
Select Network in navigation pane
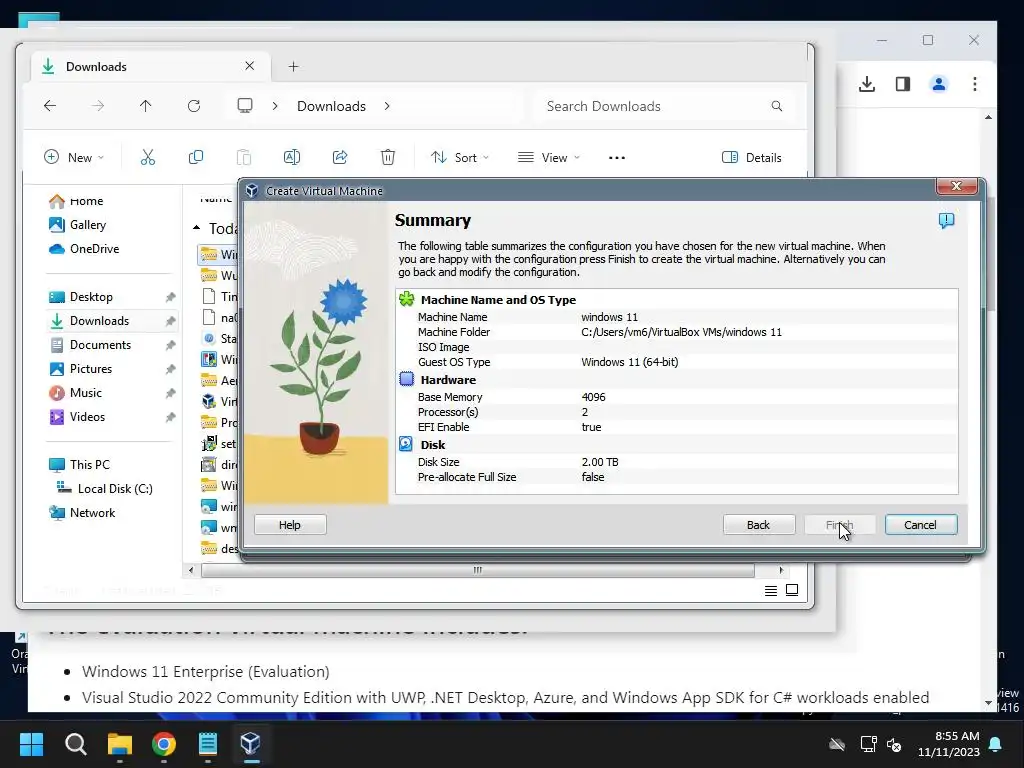(x=93, y=513)
